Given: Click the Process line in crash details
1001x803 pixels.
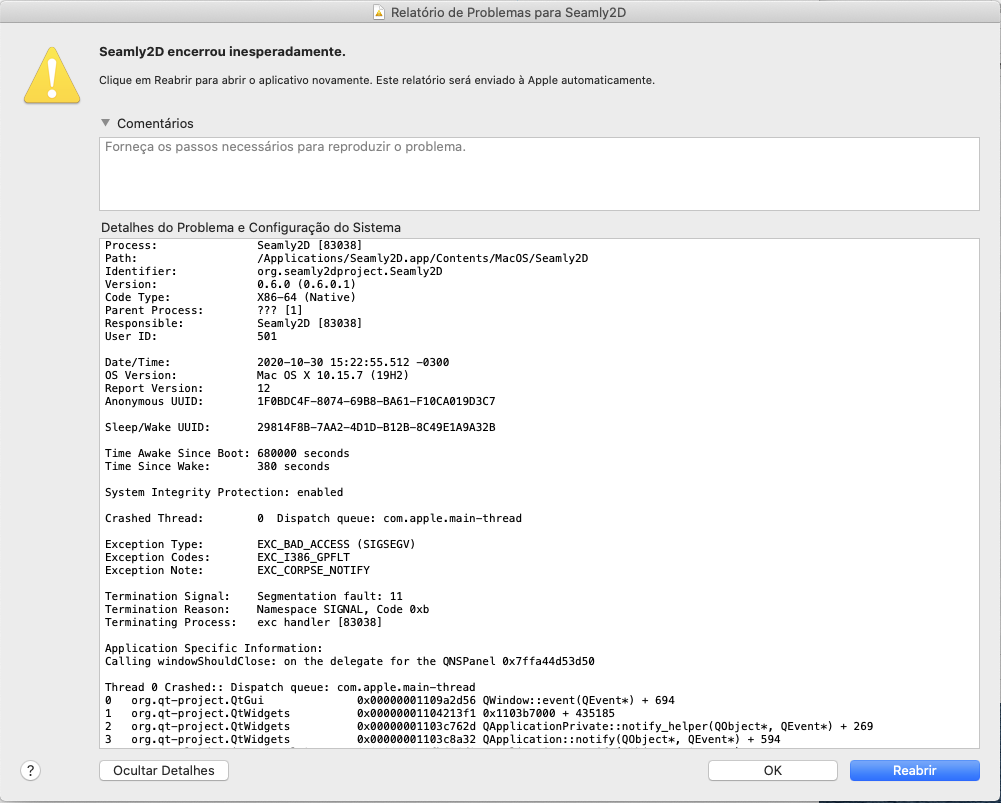Looking at the screenshot, I should [x=233, y=245].
